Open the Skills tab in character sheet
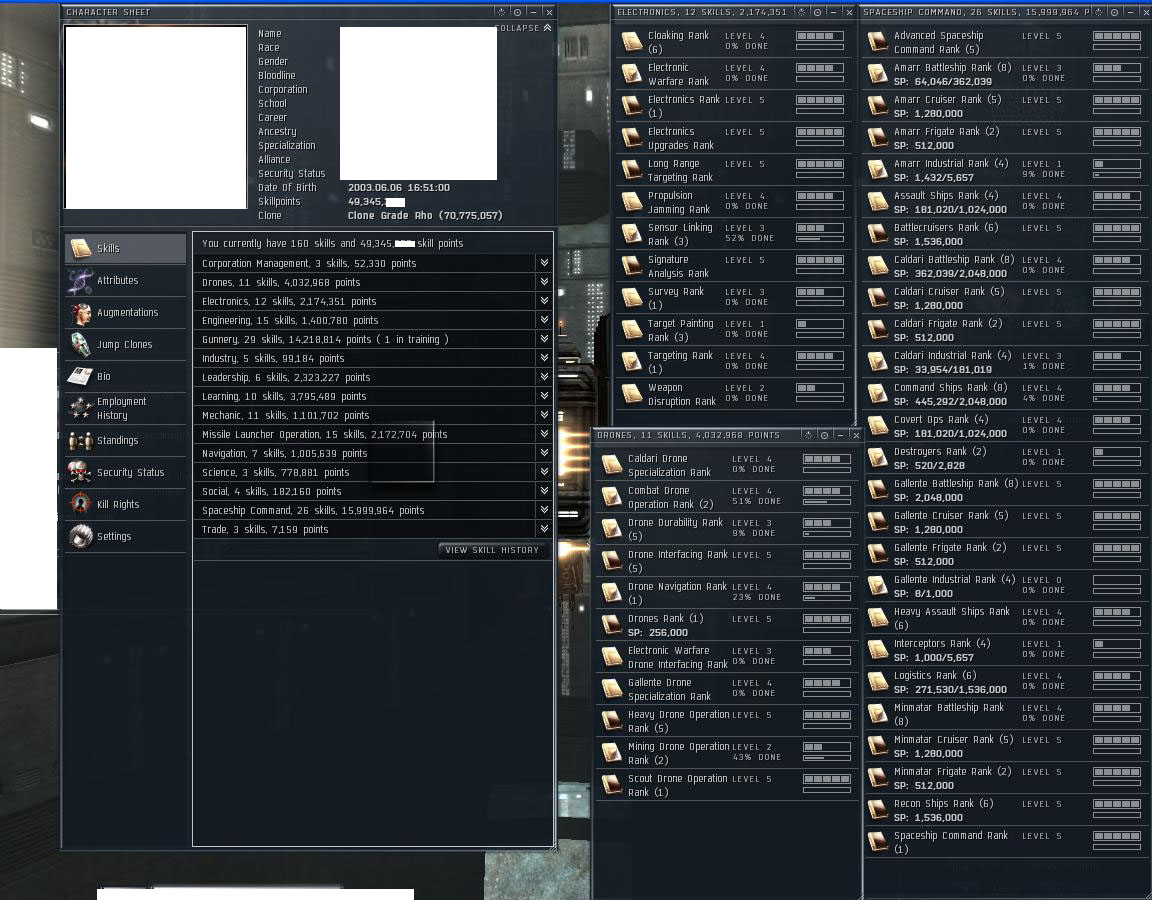The height and width of the screenshot is (900, 1152). [125, 248]
